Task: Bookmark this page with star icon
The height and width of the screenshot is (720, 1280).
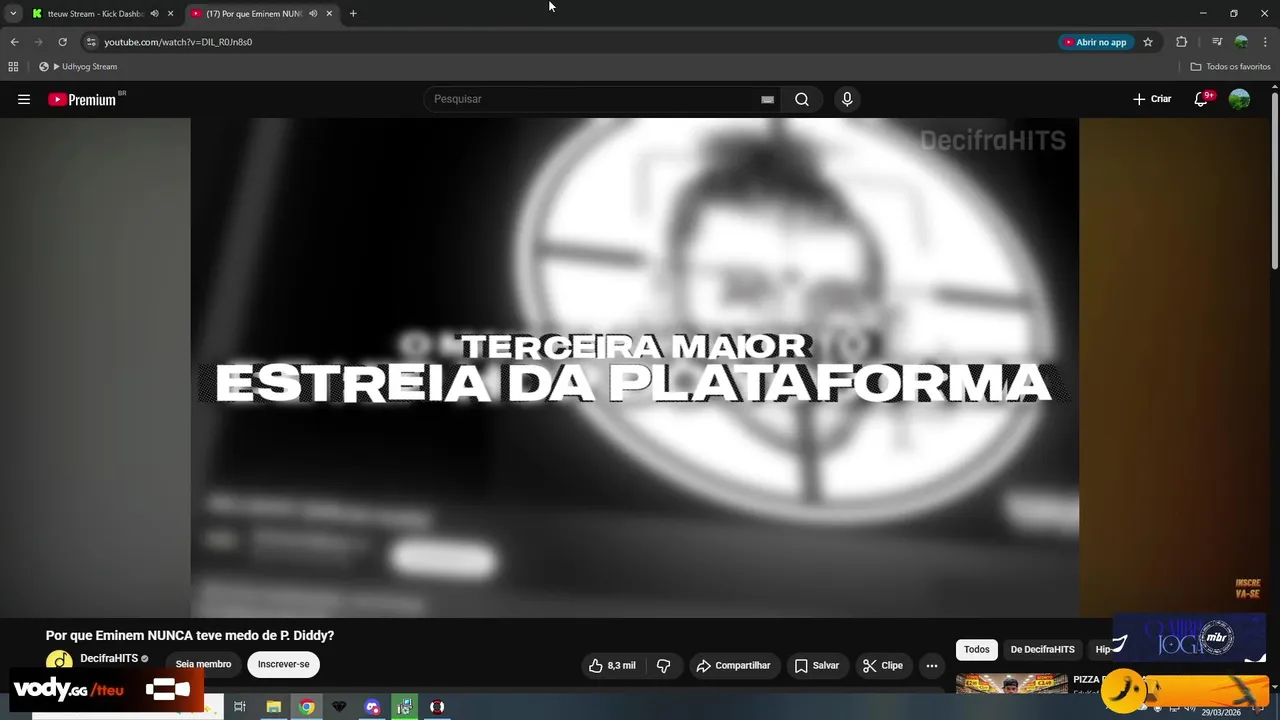Action: (1148, 42)
